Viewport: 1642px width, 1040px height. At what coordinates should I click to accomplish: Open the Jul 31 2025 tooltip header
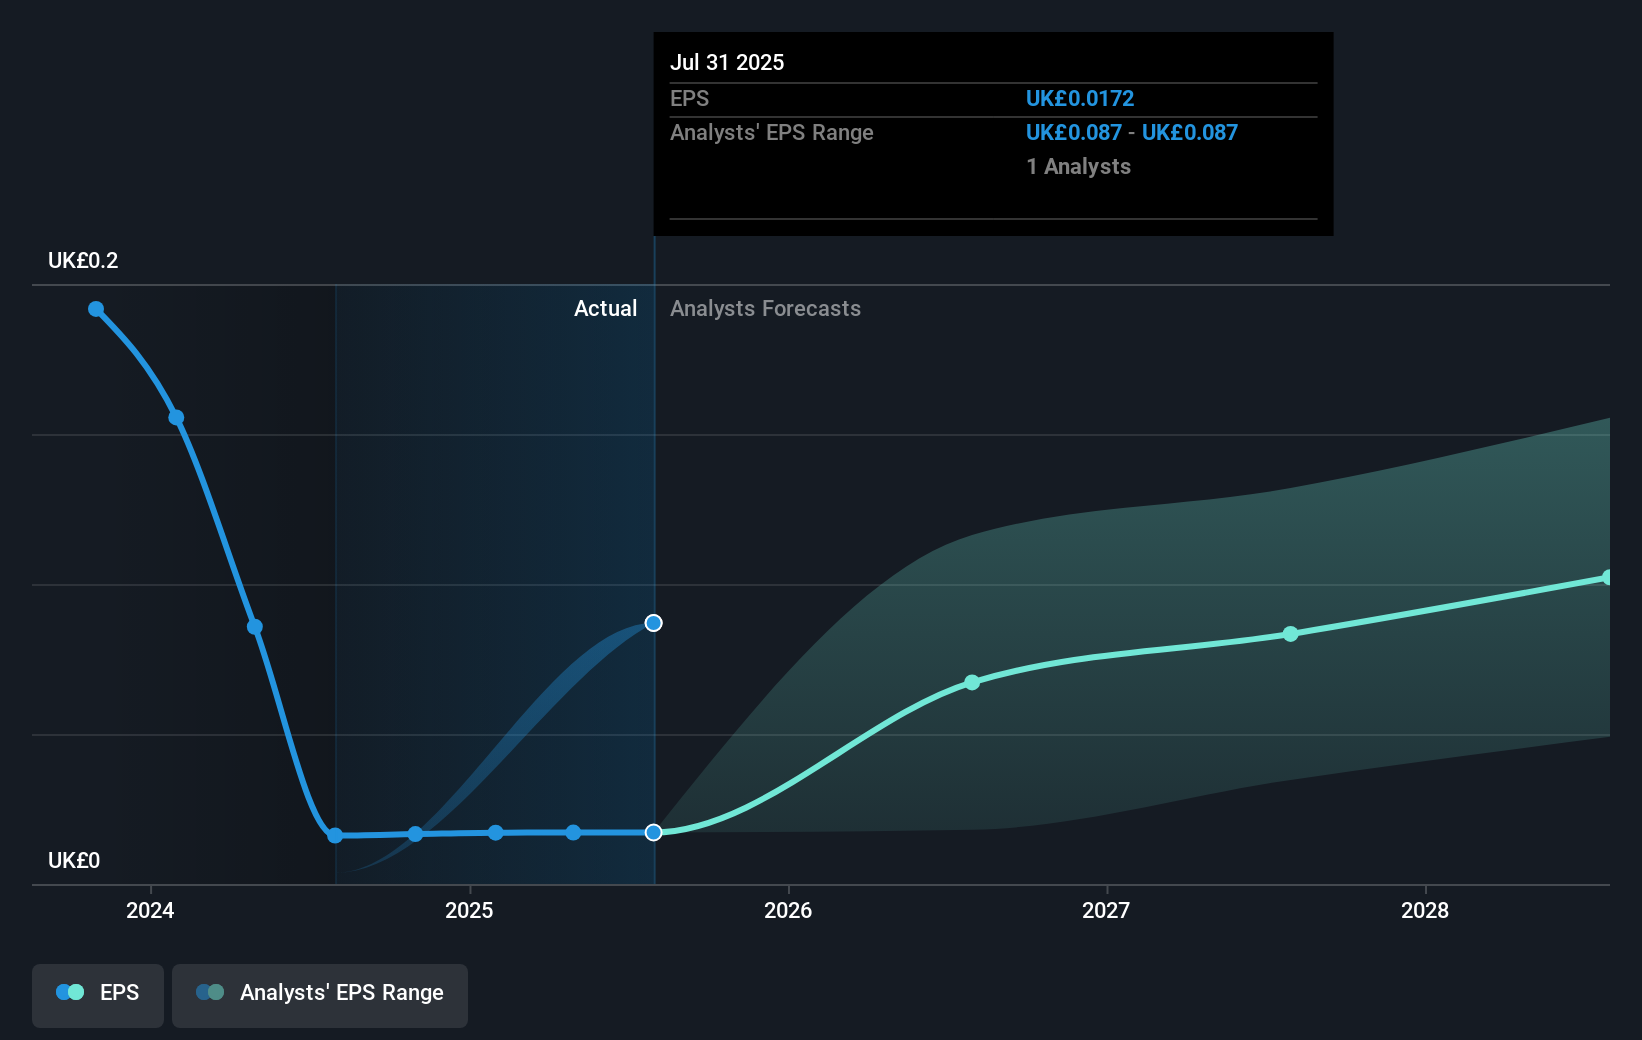click(728, 62)
